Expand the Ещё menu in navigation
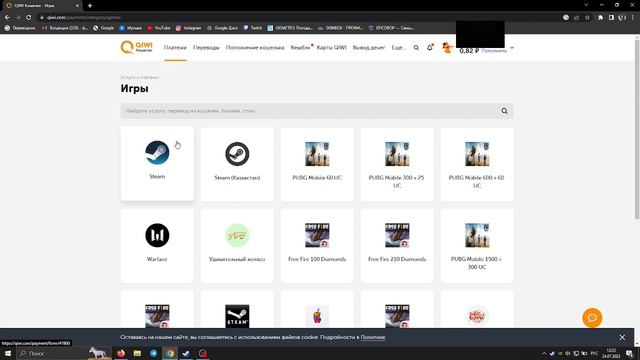This screenshot has width=640, height=360. (x=398, y=48)
